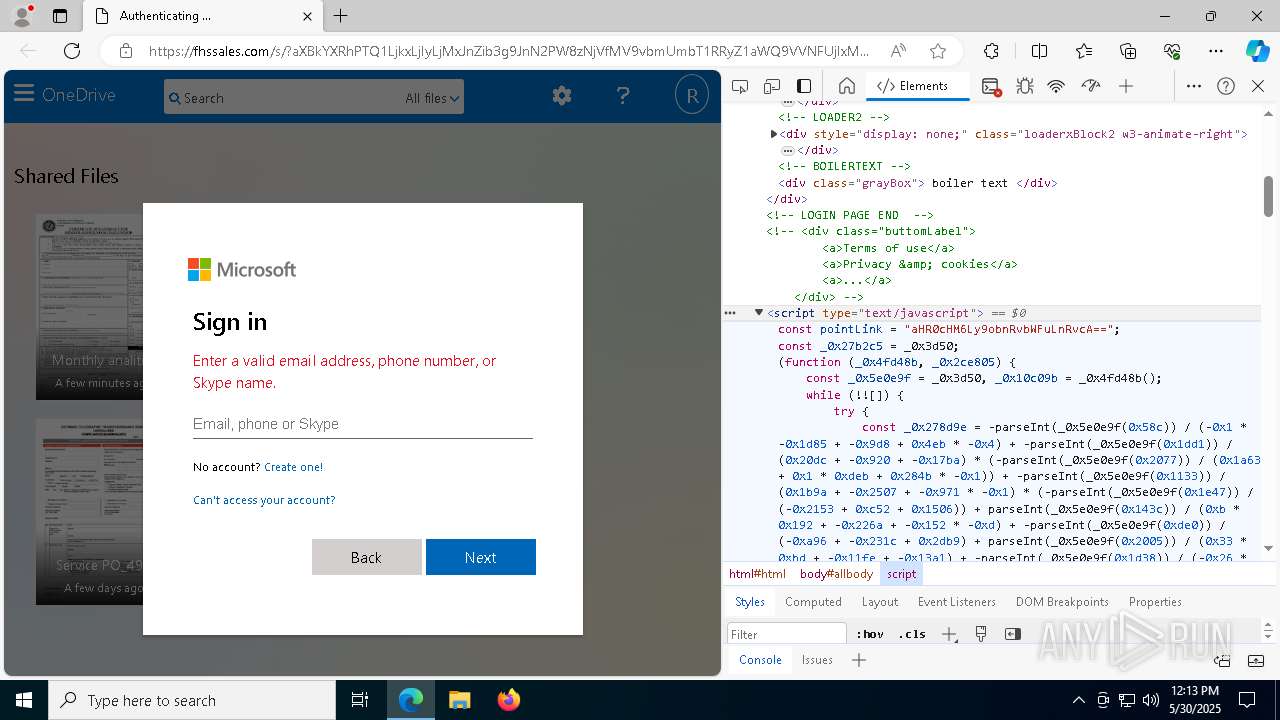1280x720 pixels.
Task: Open the Copilot icon in Edge
Action: pyautogui.click(x=1257, y=51)
